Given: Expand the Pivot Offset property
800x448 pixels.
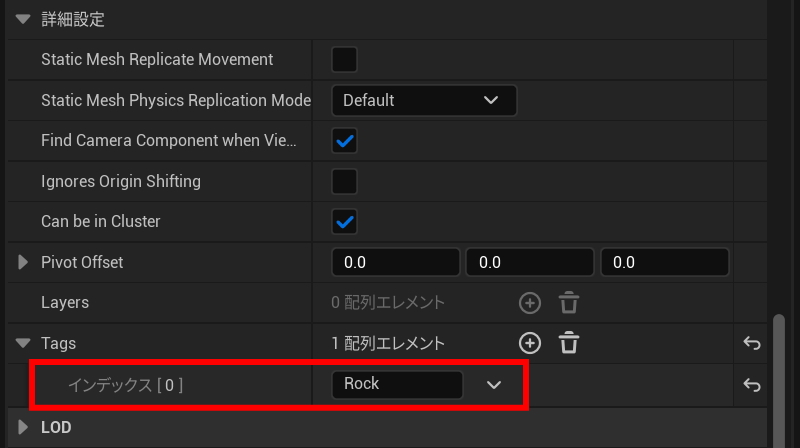Looking at the screenshot, I should point(24,262).
